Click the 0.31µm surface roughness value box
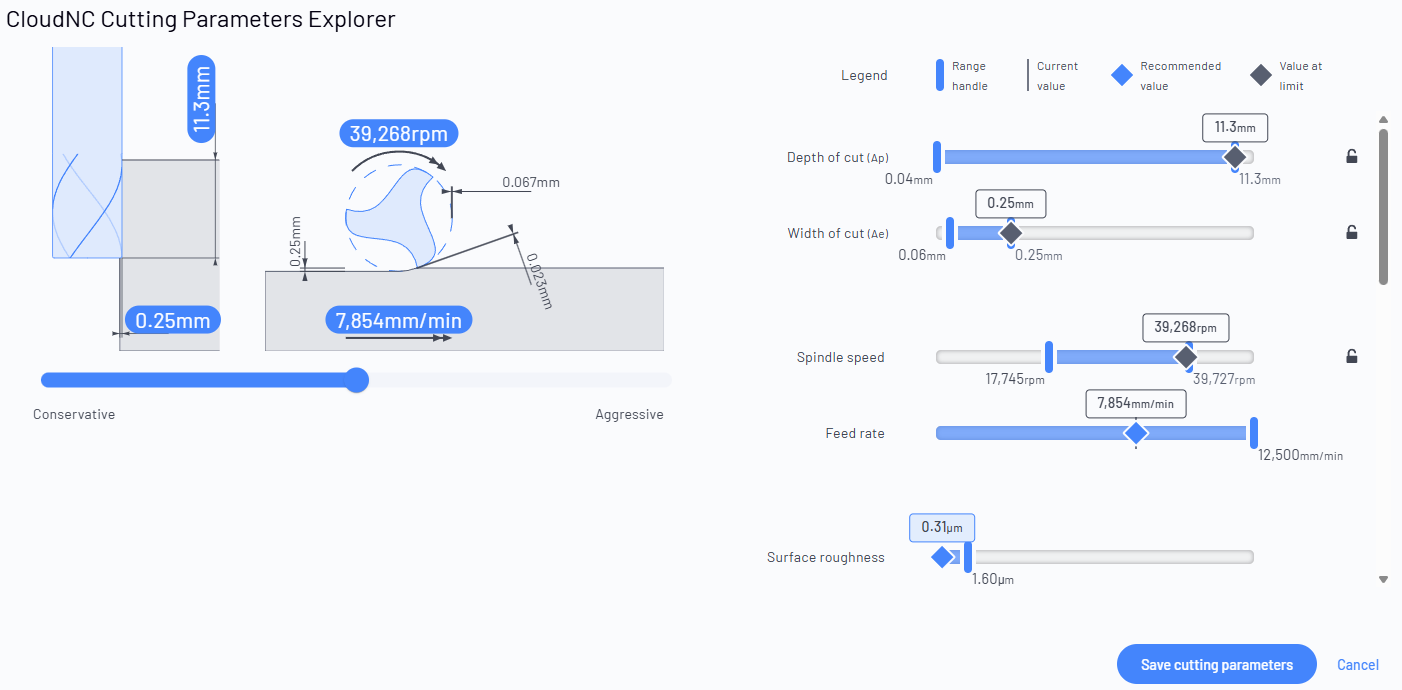 942,527
